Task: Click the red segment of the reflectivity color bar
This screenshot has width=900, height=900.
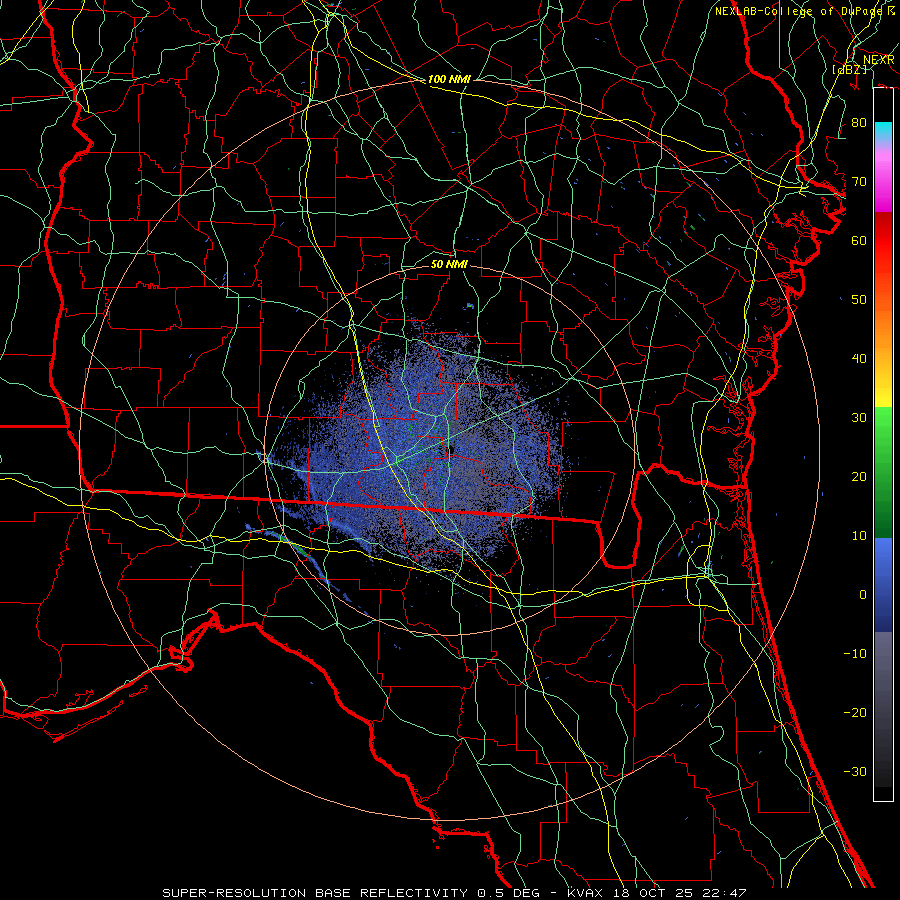Action: click(x=883, y=242)
